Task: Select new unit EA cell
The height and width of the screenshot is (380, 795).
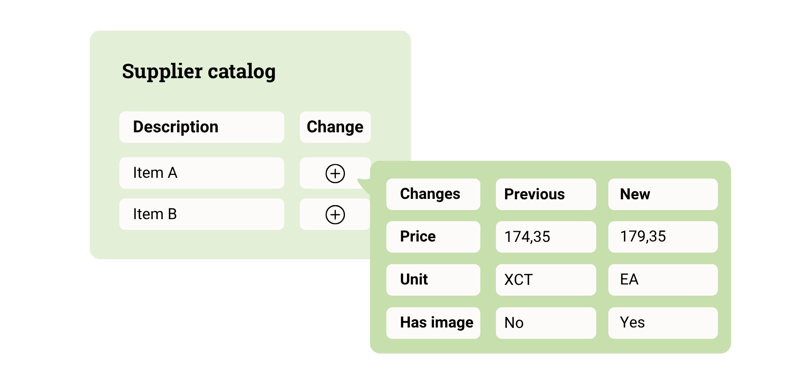Action: [663, 280]
